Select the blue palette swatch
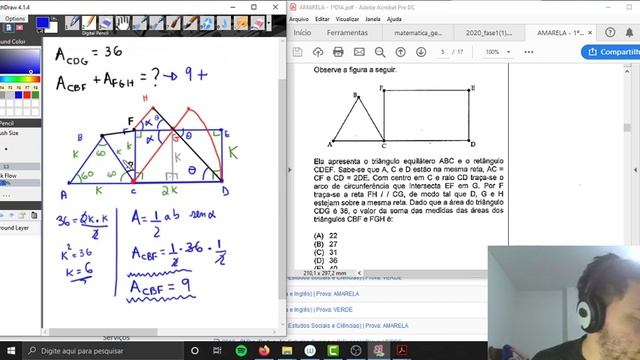This screenshot has width=640, height=360. [x=18, y=95]
